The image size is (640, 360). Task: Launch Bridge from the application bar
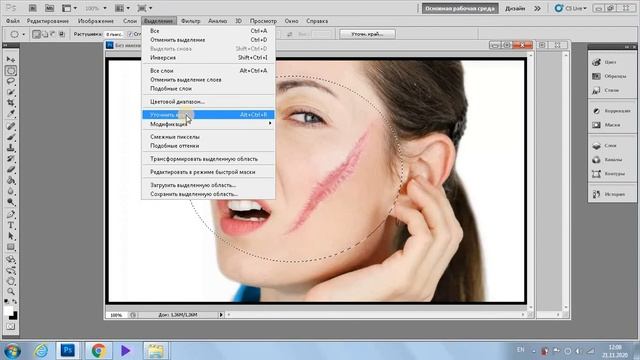click(x=33, y=8)
